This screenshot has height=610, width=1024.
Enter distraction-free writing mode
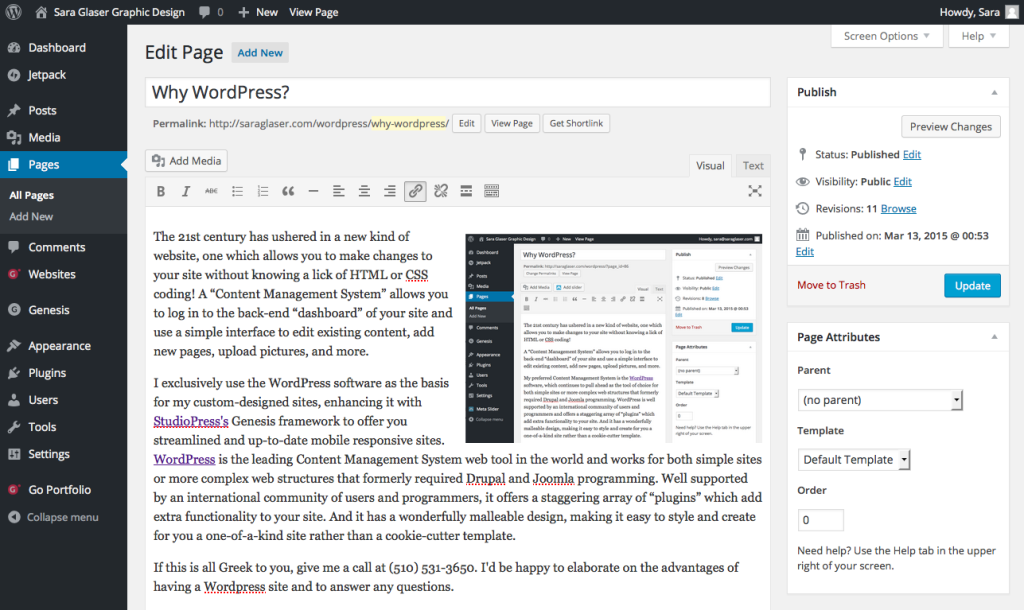(x=755, y=191)
